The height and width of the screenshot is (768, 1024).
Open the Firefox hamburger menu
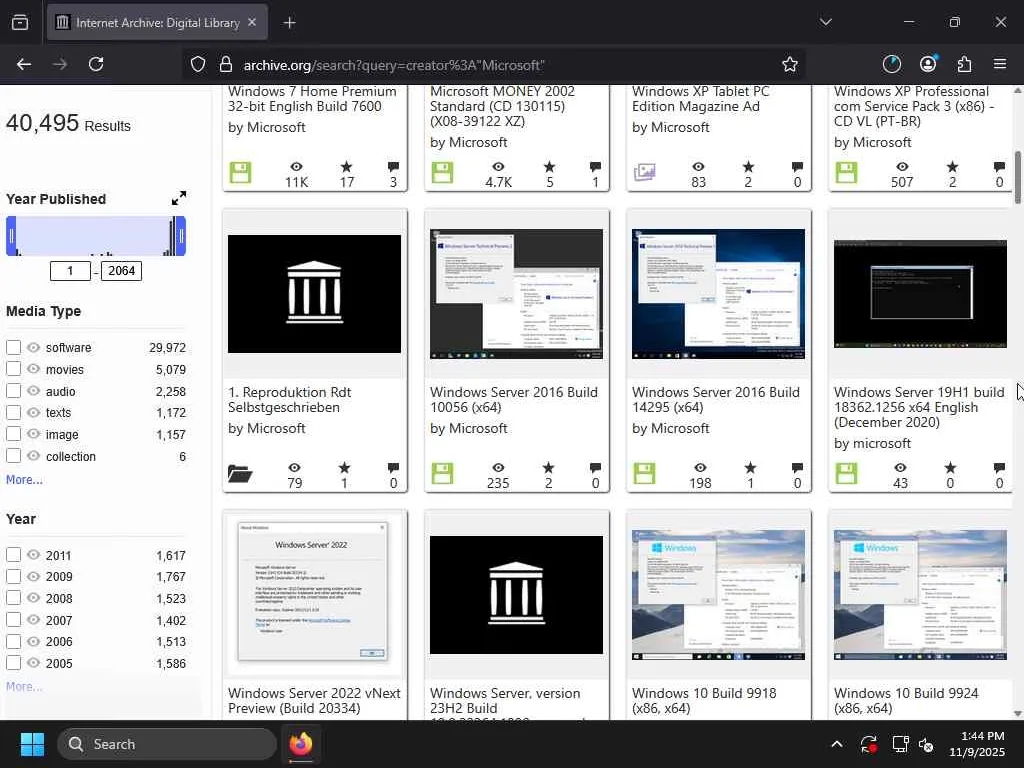click(1000, 64)
